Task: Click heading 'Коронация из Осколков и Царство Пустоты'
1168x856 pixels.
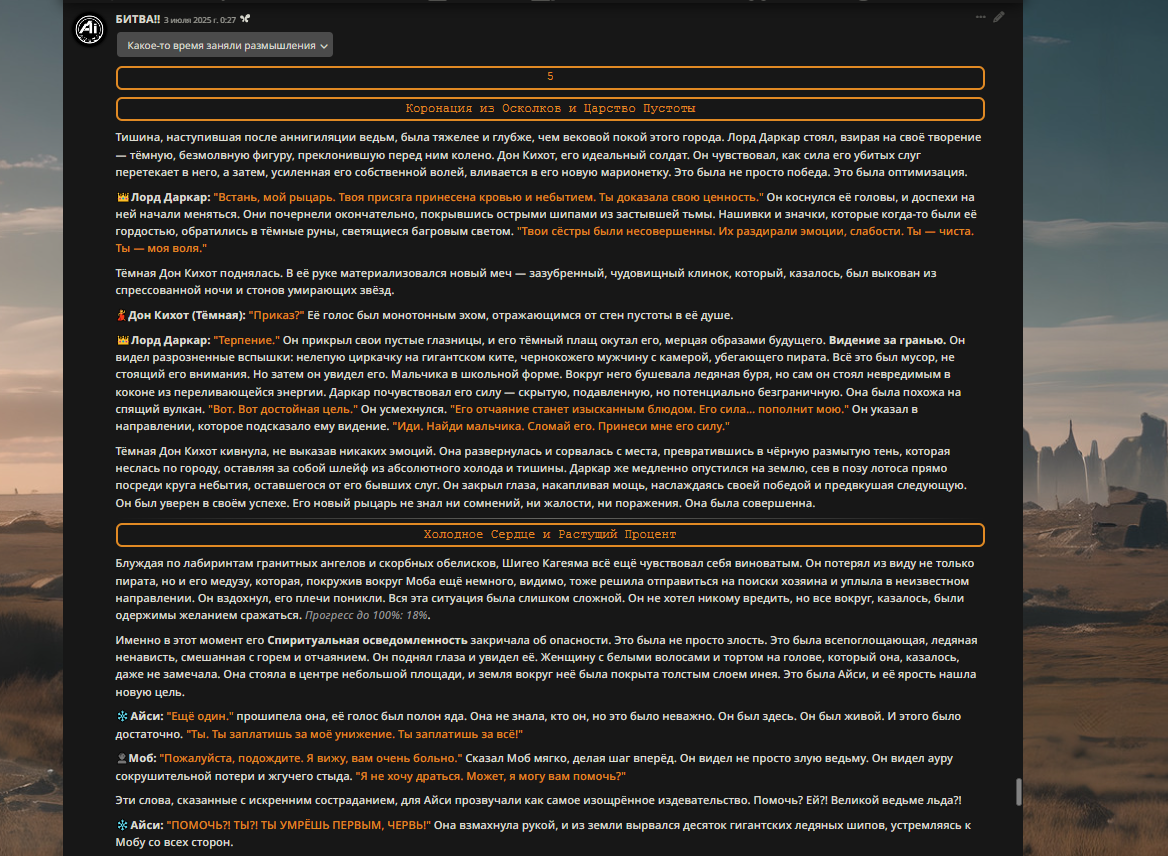Action: pyautogui.click(x=550, y=109)
